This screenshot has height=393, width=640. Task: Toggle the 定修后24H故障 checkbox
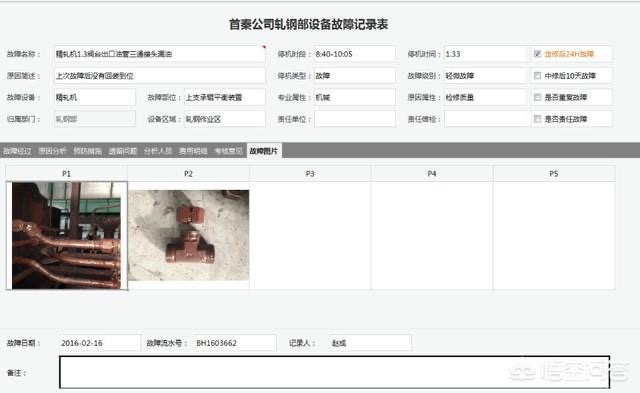538,54
